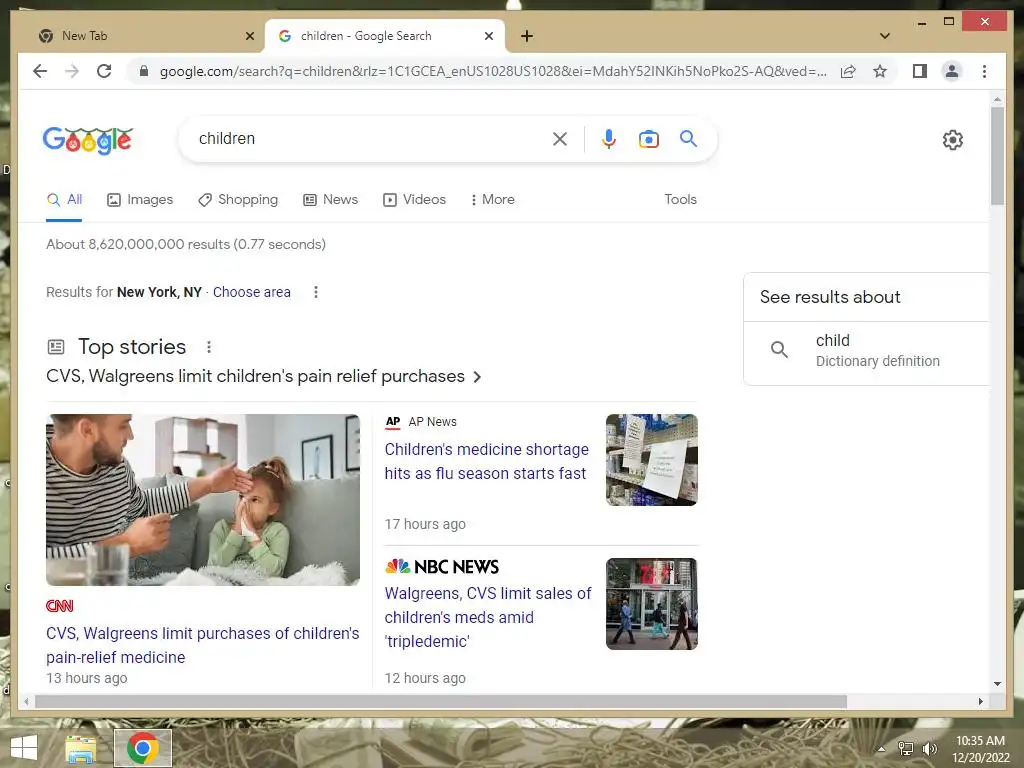Click scrollbar down arrow
This screenshot has height=768, width=1024.
(997, 684)
